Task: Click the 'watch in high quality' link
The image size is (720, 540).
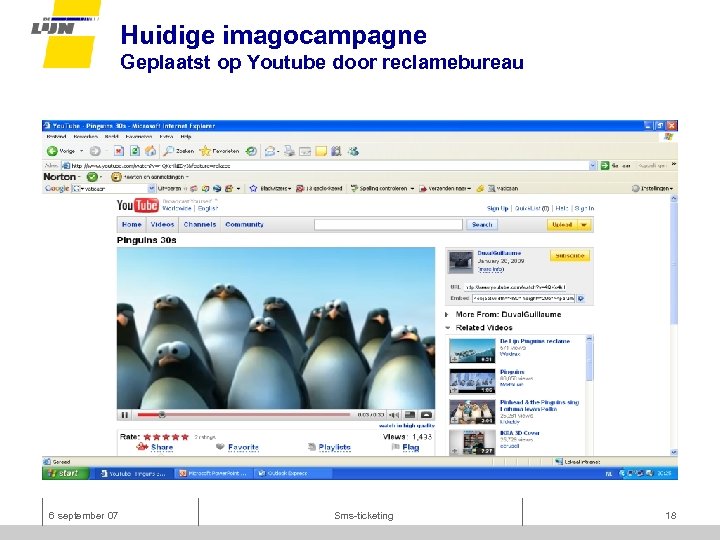Action: [x=407, y=426]
